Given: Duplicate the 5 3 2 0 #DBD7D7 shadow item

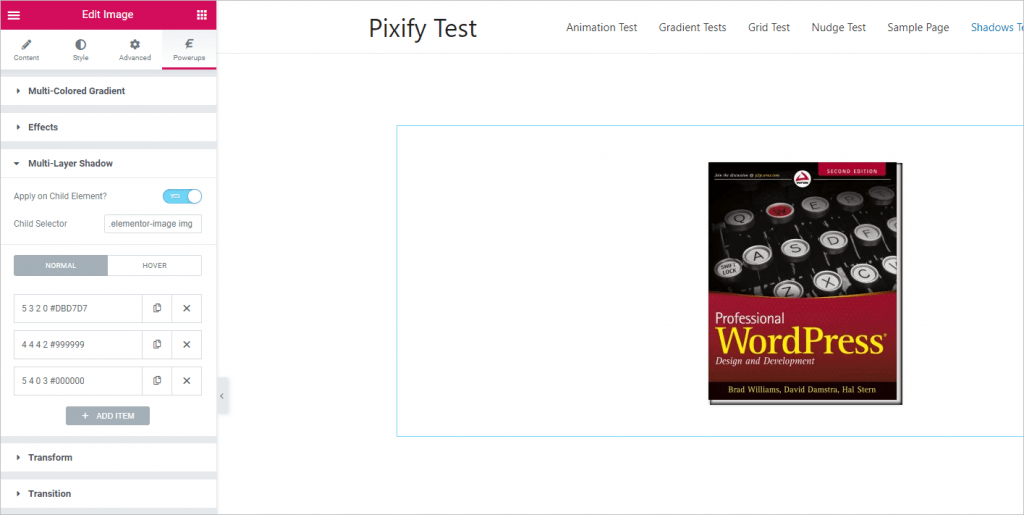Looking at the screenshot, I should (157, 308).
